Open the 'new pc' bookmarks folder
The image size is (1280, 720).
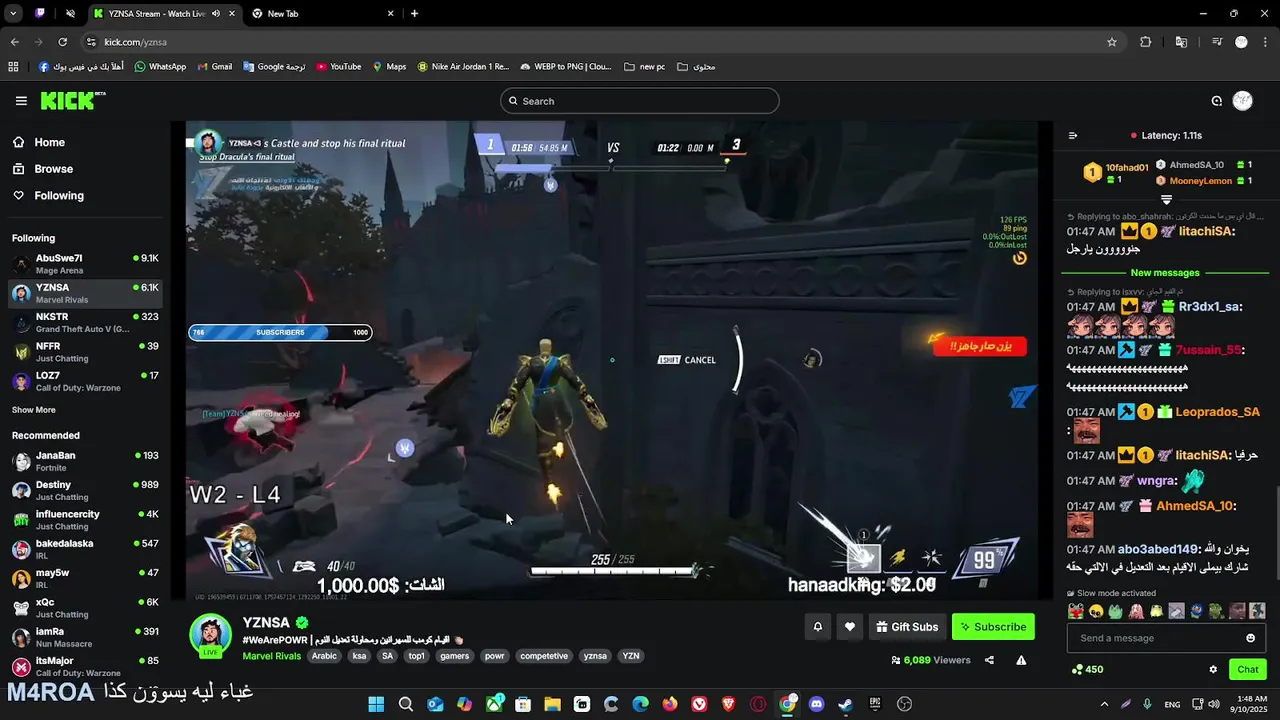point(644,67)
